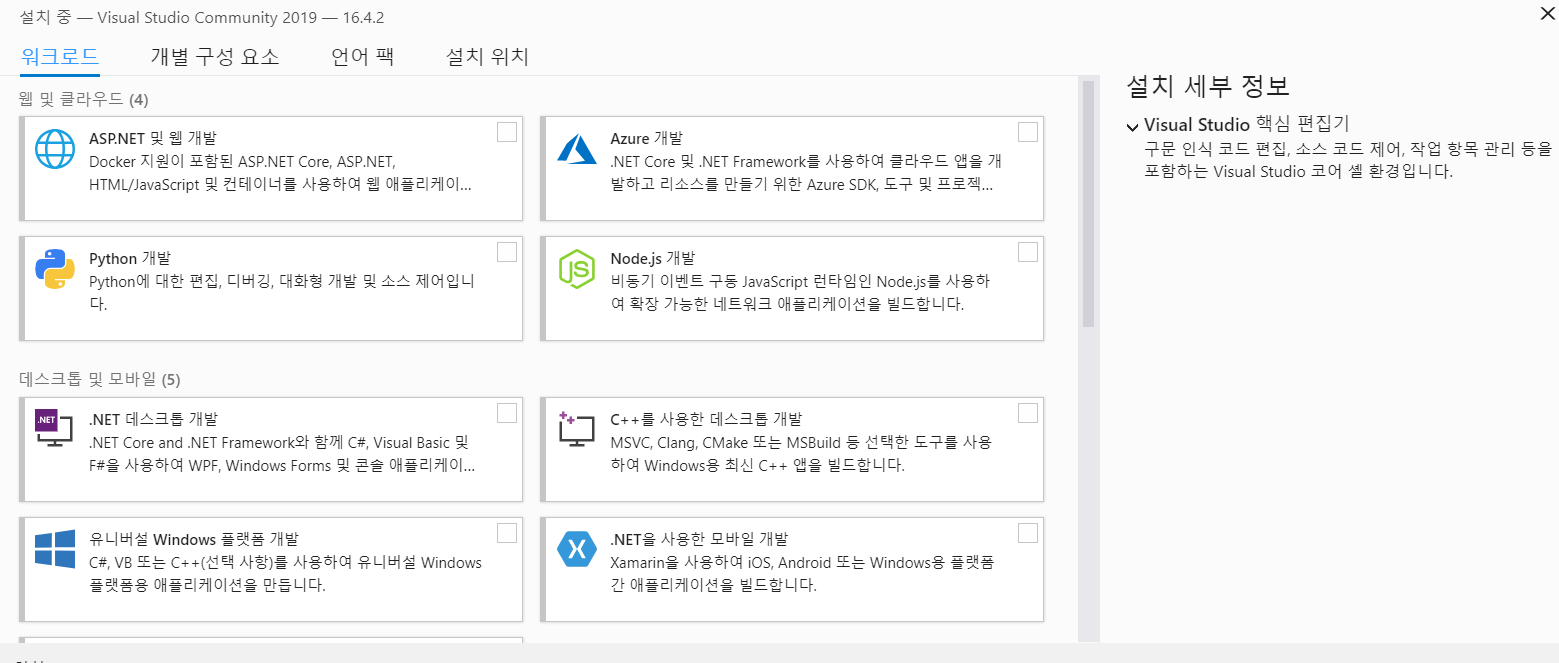
Task: Switch to the 워크로드 tab
Action: pyautogui.click(x=60, y=56)
